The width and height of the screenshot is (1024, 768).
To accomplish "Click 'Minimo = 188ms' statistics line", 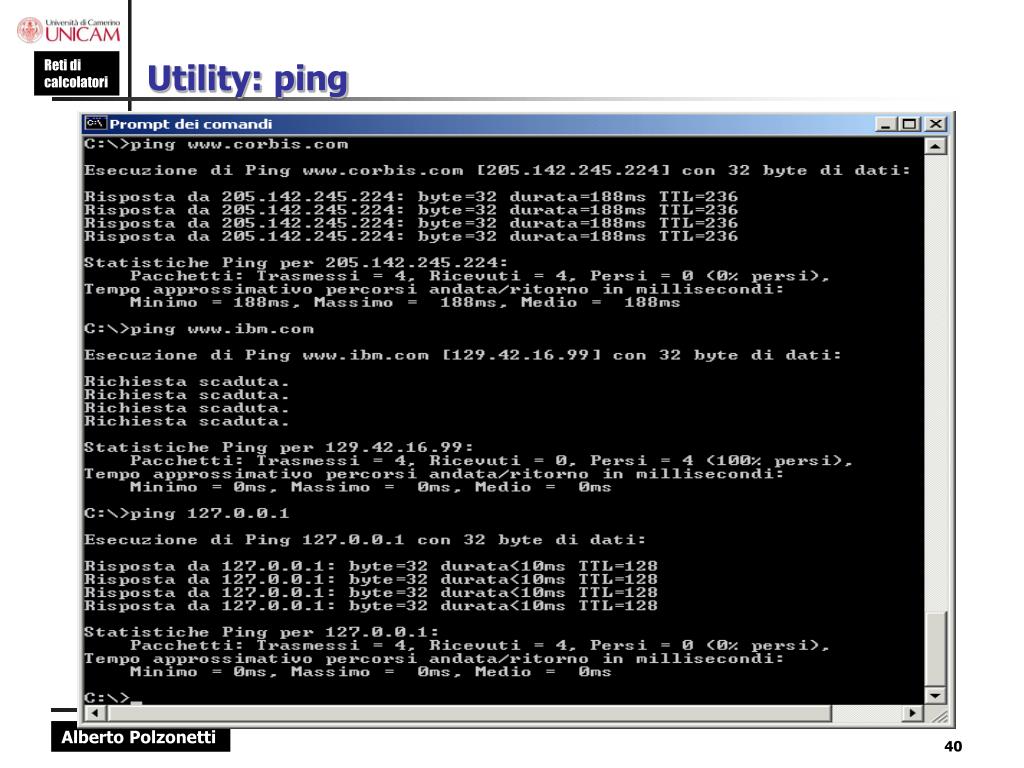I will point(405,302).
